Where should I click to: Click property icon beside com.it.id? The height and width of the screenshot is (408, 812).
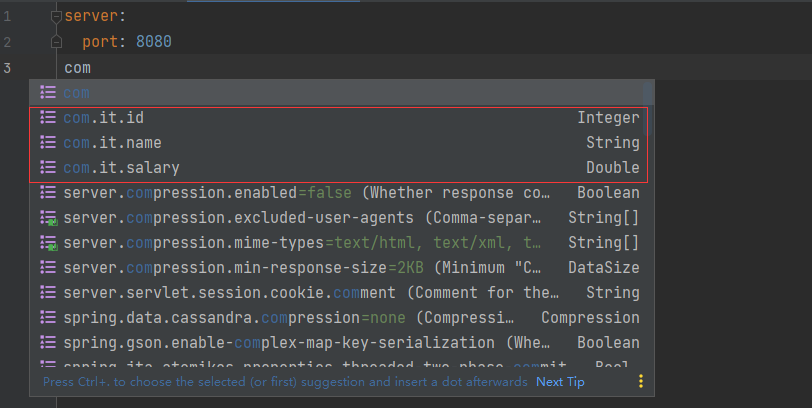(x=48, y=118)
